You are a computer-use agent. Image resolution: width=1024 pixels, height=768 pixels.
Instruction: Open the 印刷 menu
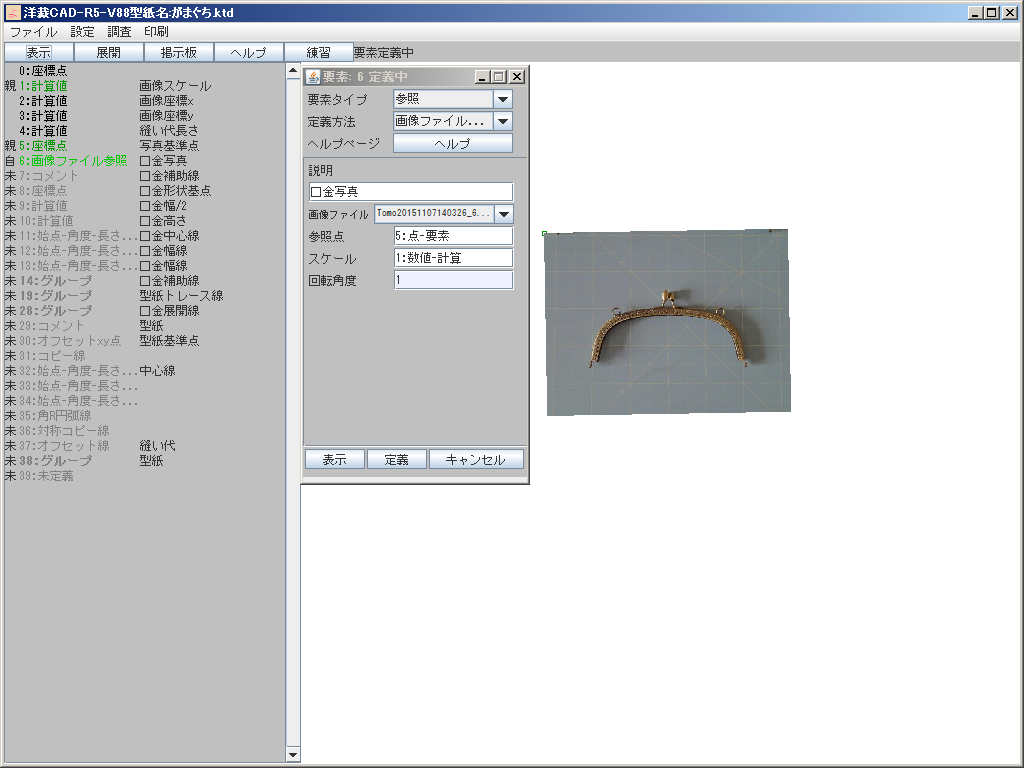(156, 31)
